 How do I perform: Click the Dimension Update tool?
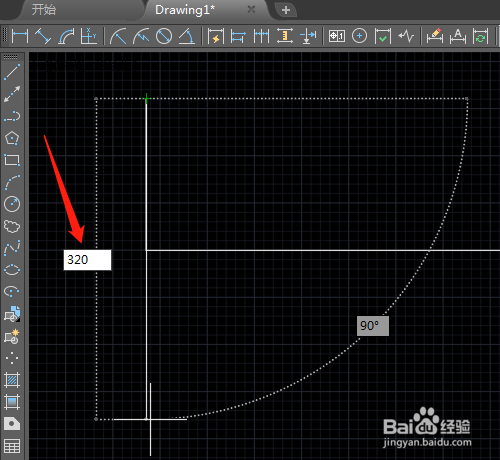click(x=480, y=36)
